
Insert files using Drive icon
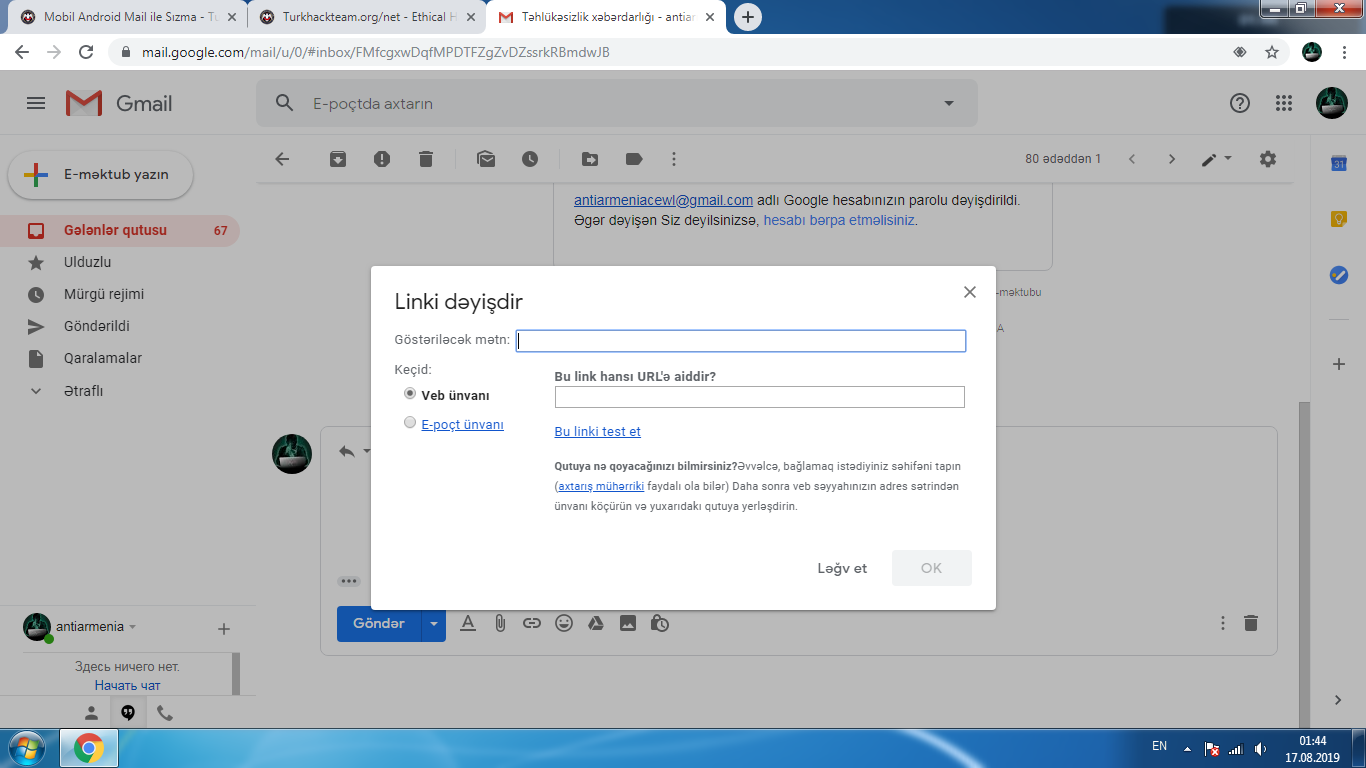point(595,623)
